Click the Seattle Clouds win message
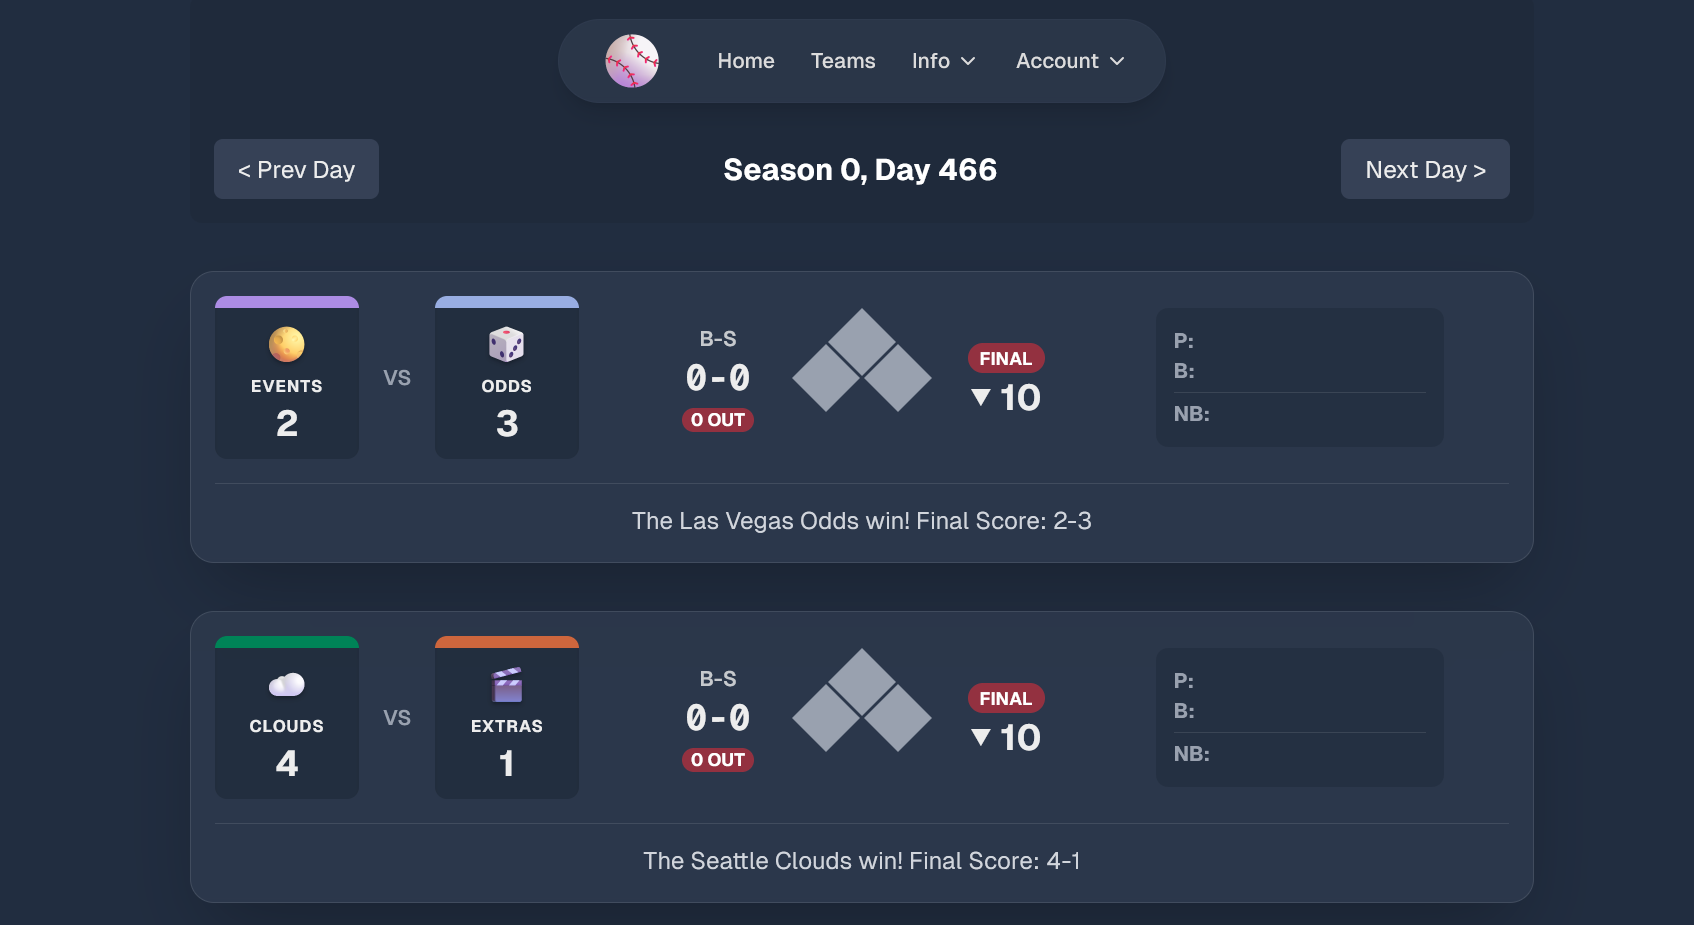 tap(861, 861)
